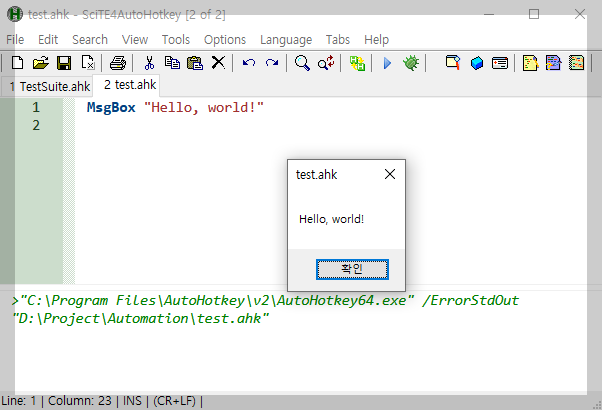602x410 pixels.
Task: Click the dialog window toolbar icon
Action: [x=500, y=63]
